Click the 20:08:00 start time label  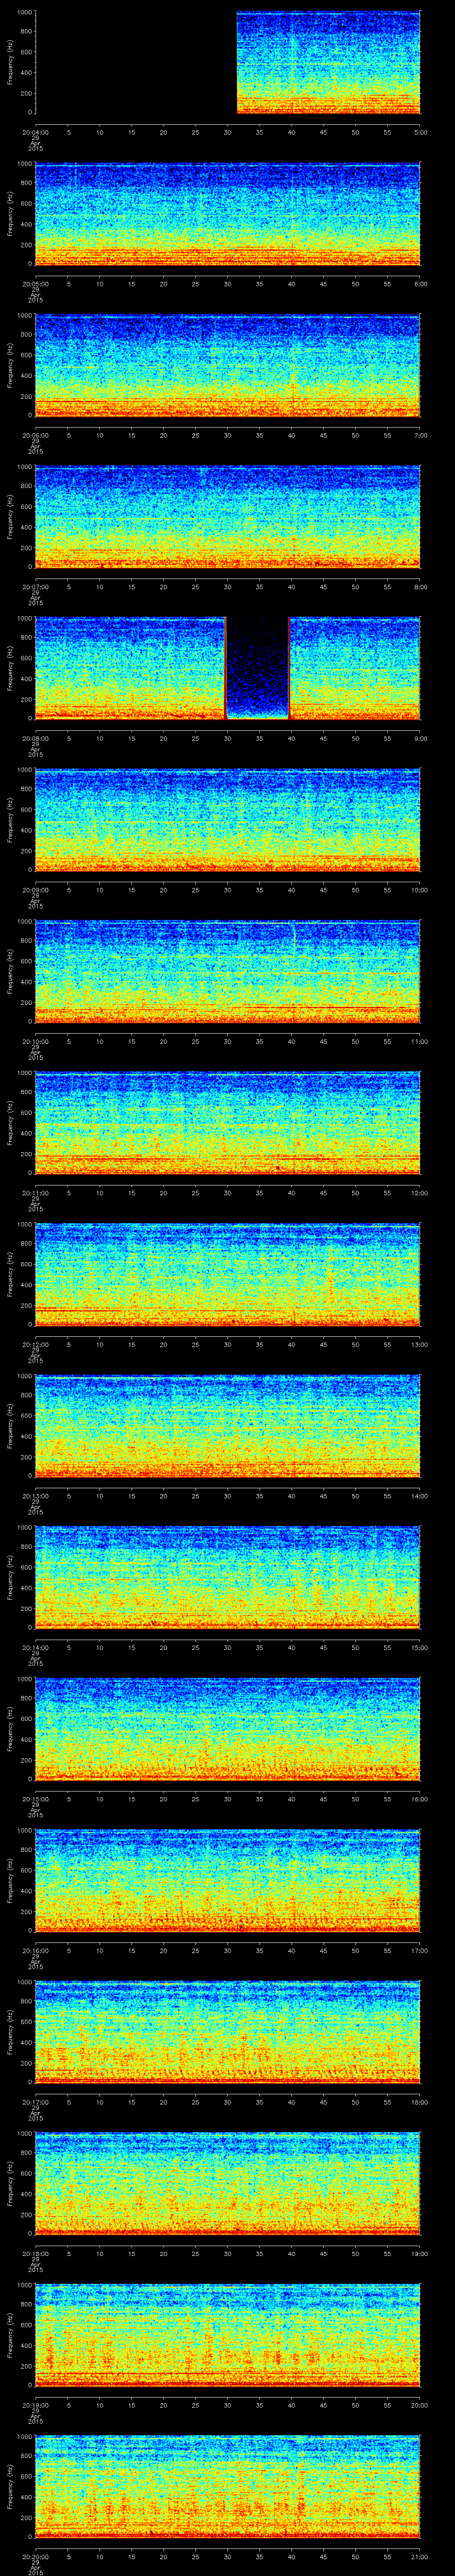click(x=35, y=738)
